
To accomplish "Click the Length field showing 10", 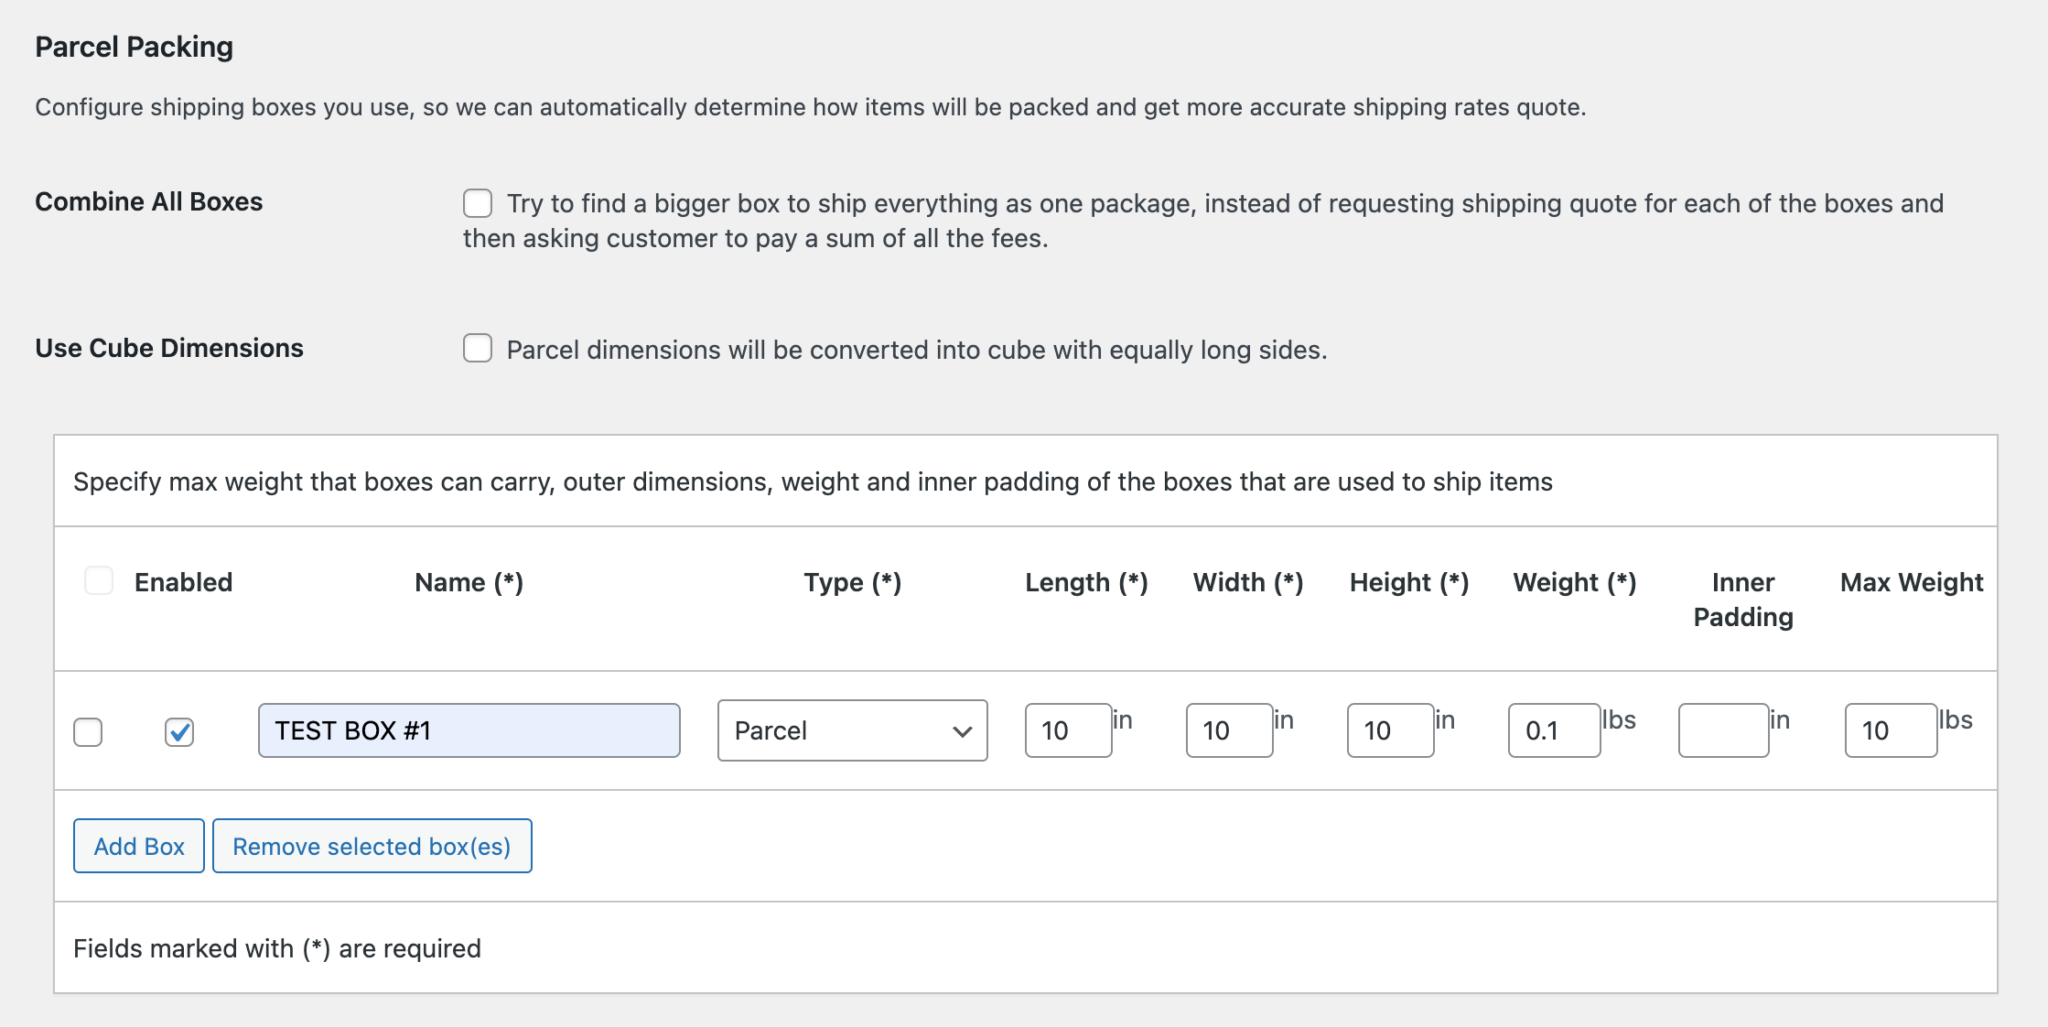I will click(1067, 730).
